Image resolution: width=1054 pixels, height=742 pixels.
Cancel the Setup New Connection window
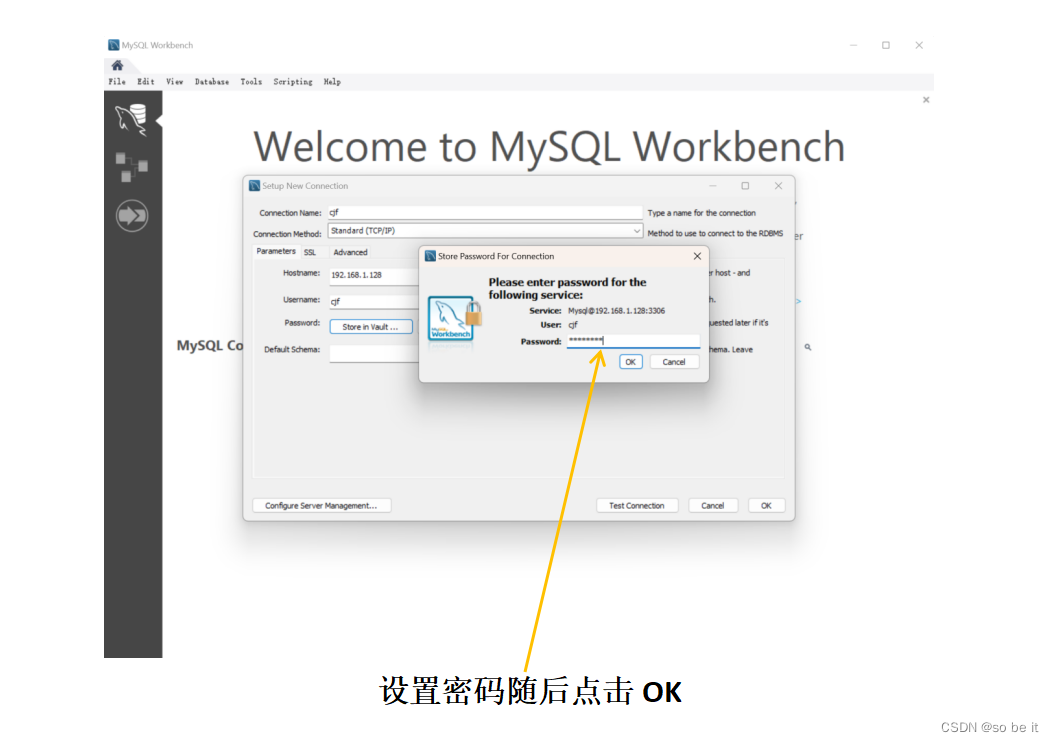(x=713, y=505)
